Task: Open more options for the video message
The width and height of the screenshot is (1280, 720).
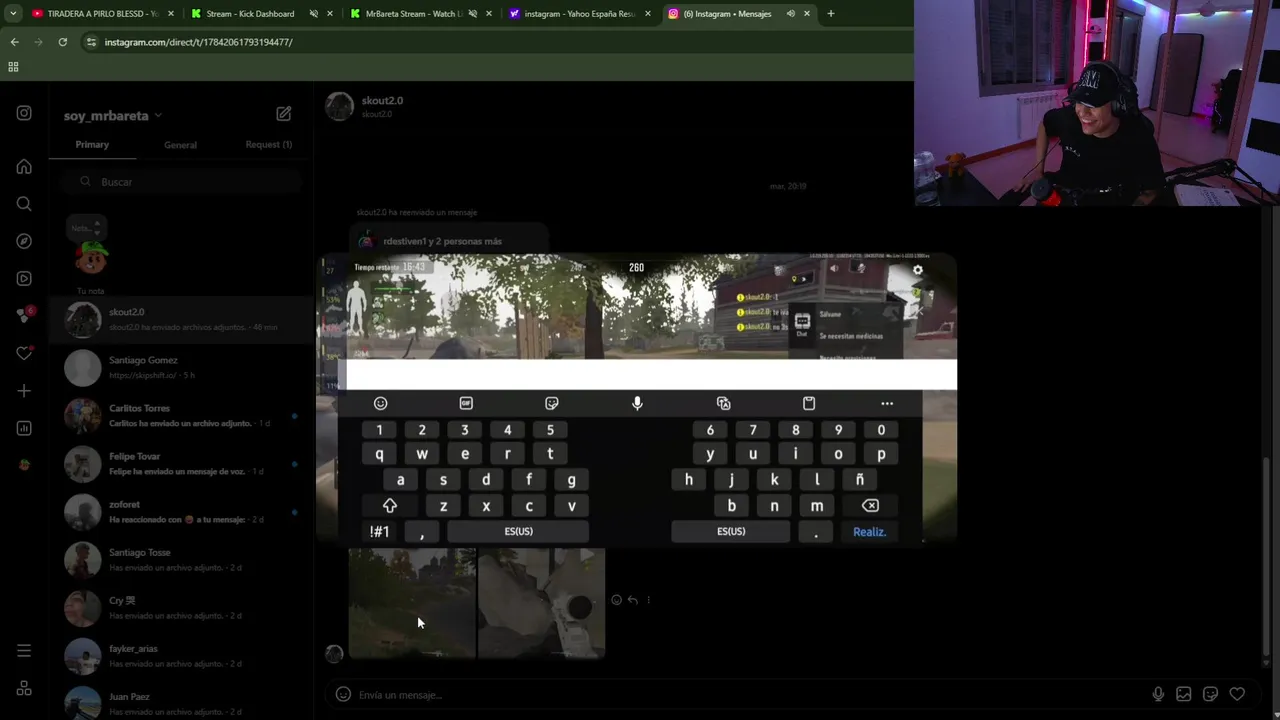Action: (648, 600)
